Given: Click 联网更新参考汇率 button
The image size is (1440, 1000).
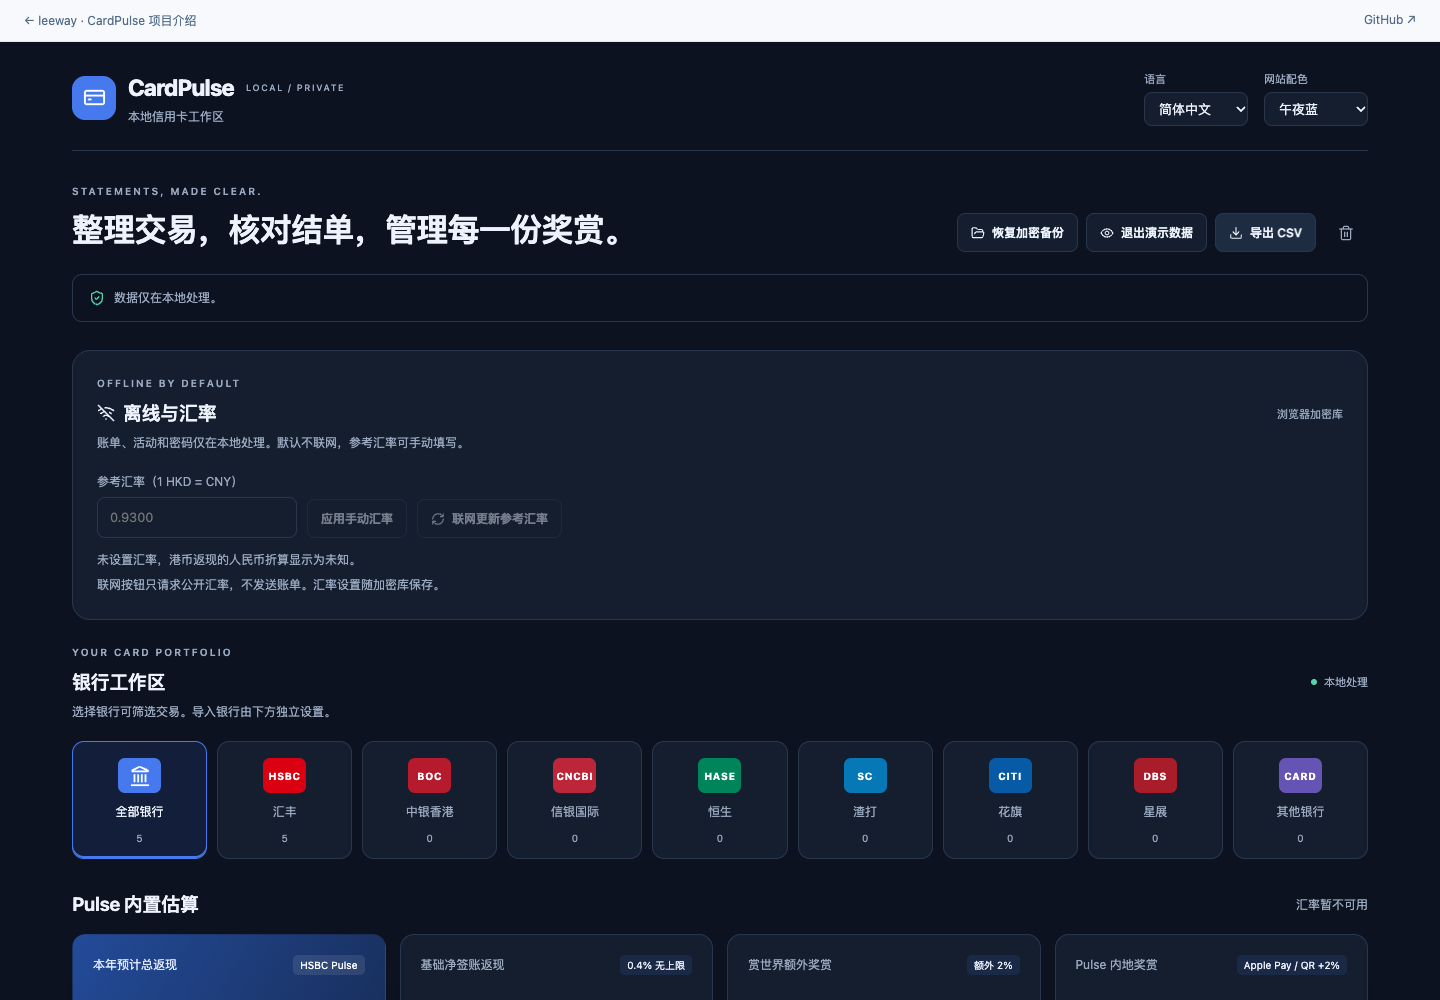Looking at the screenshot, I should [489, 519].
